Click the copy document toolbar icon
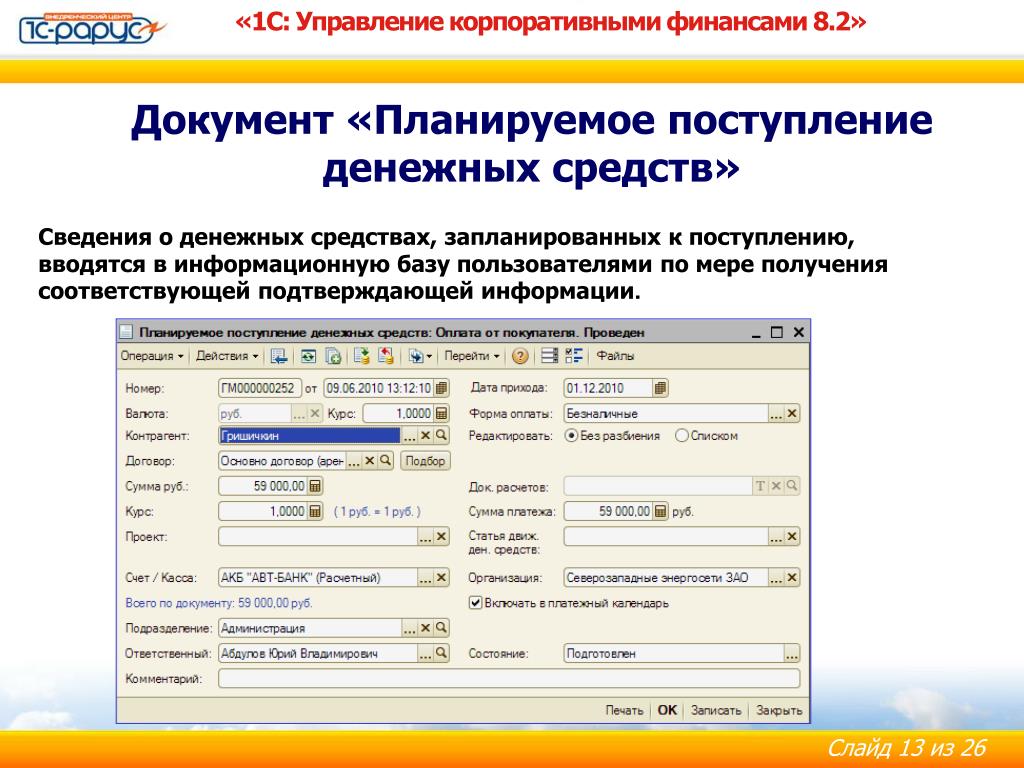This screenshot has height=768, width=1024. click(x=333, y=356)
